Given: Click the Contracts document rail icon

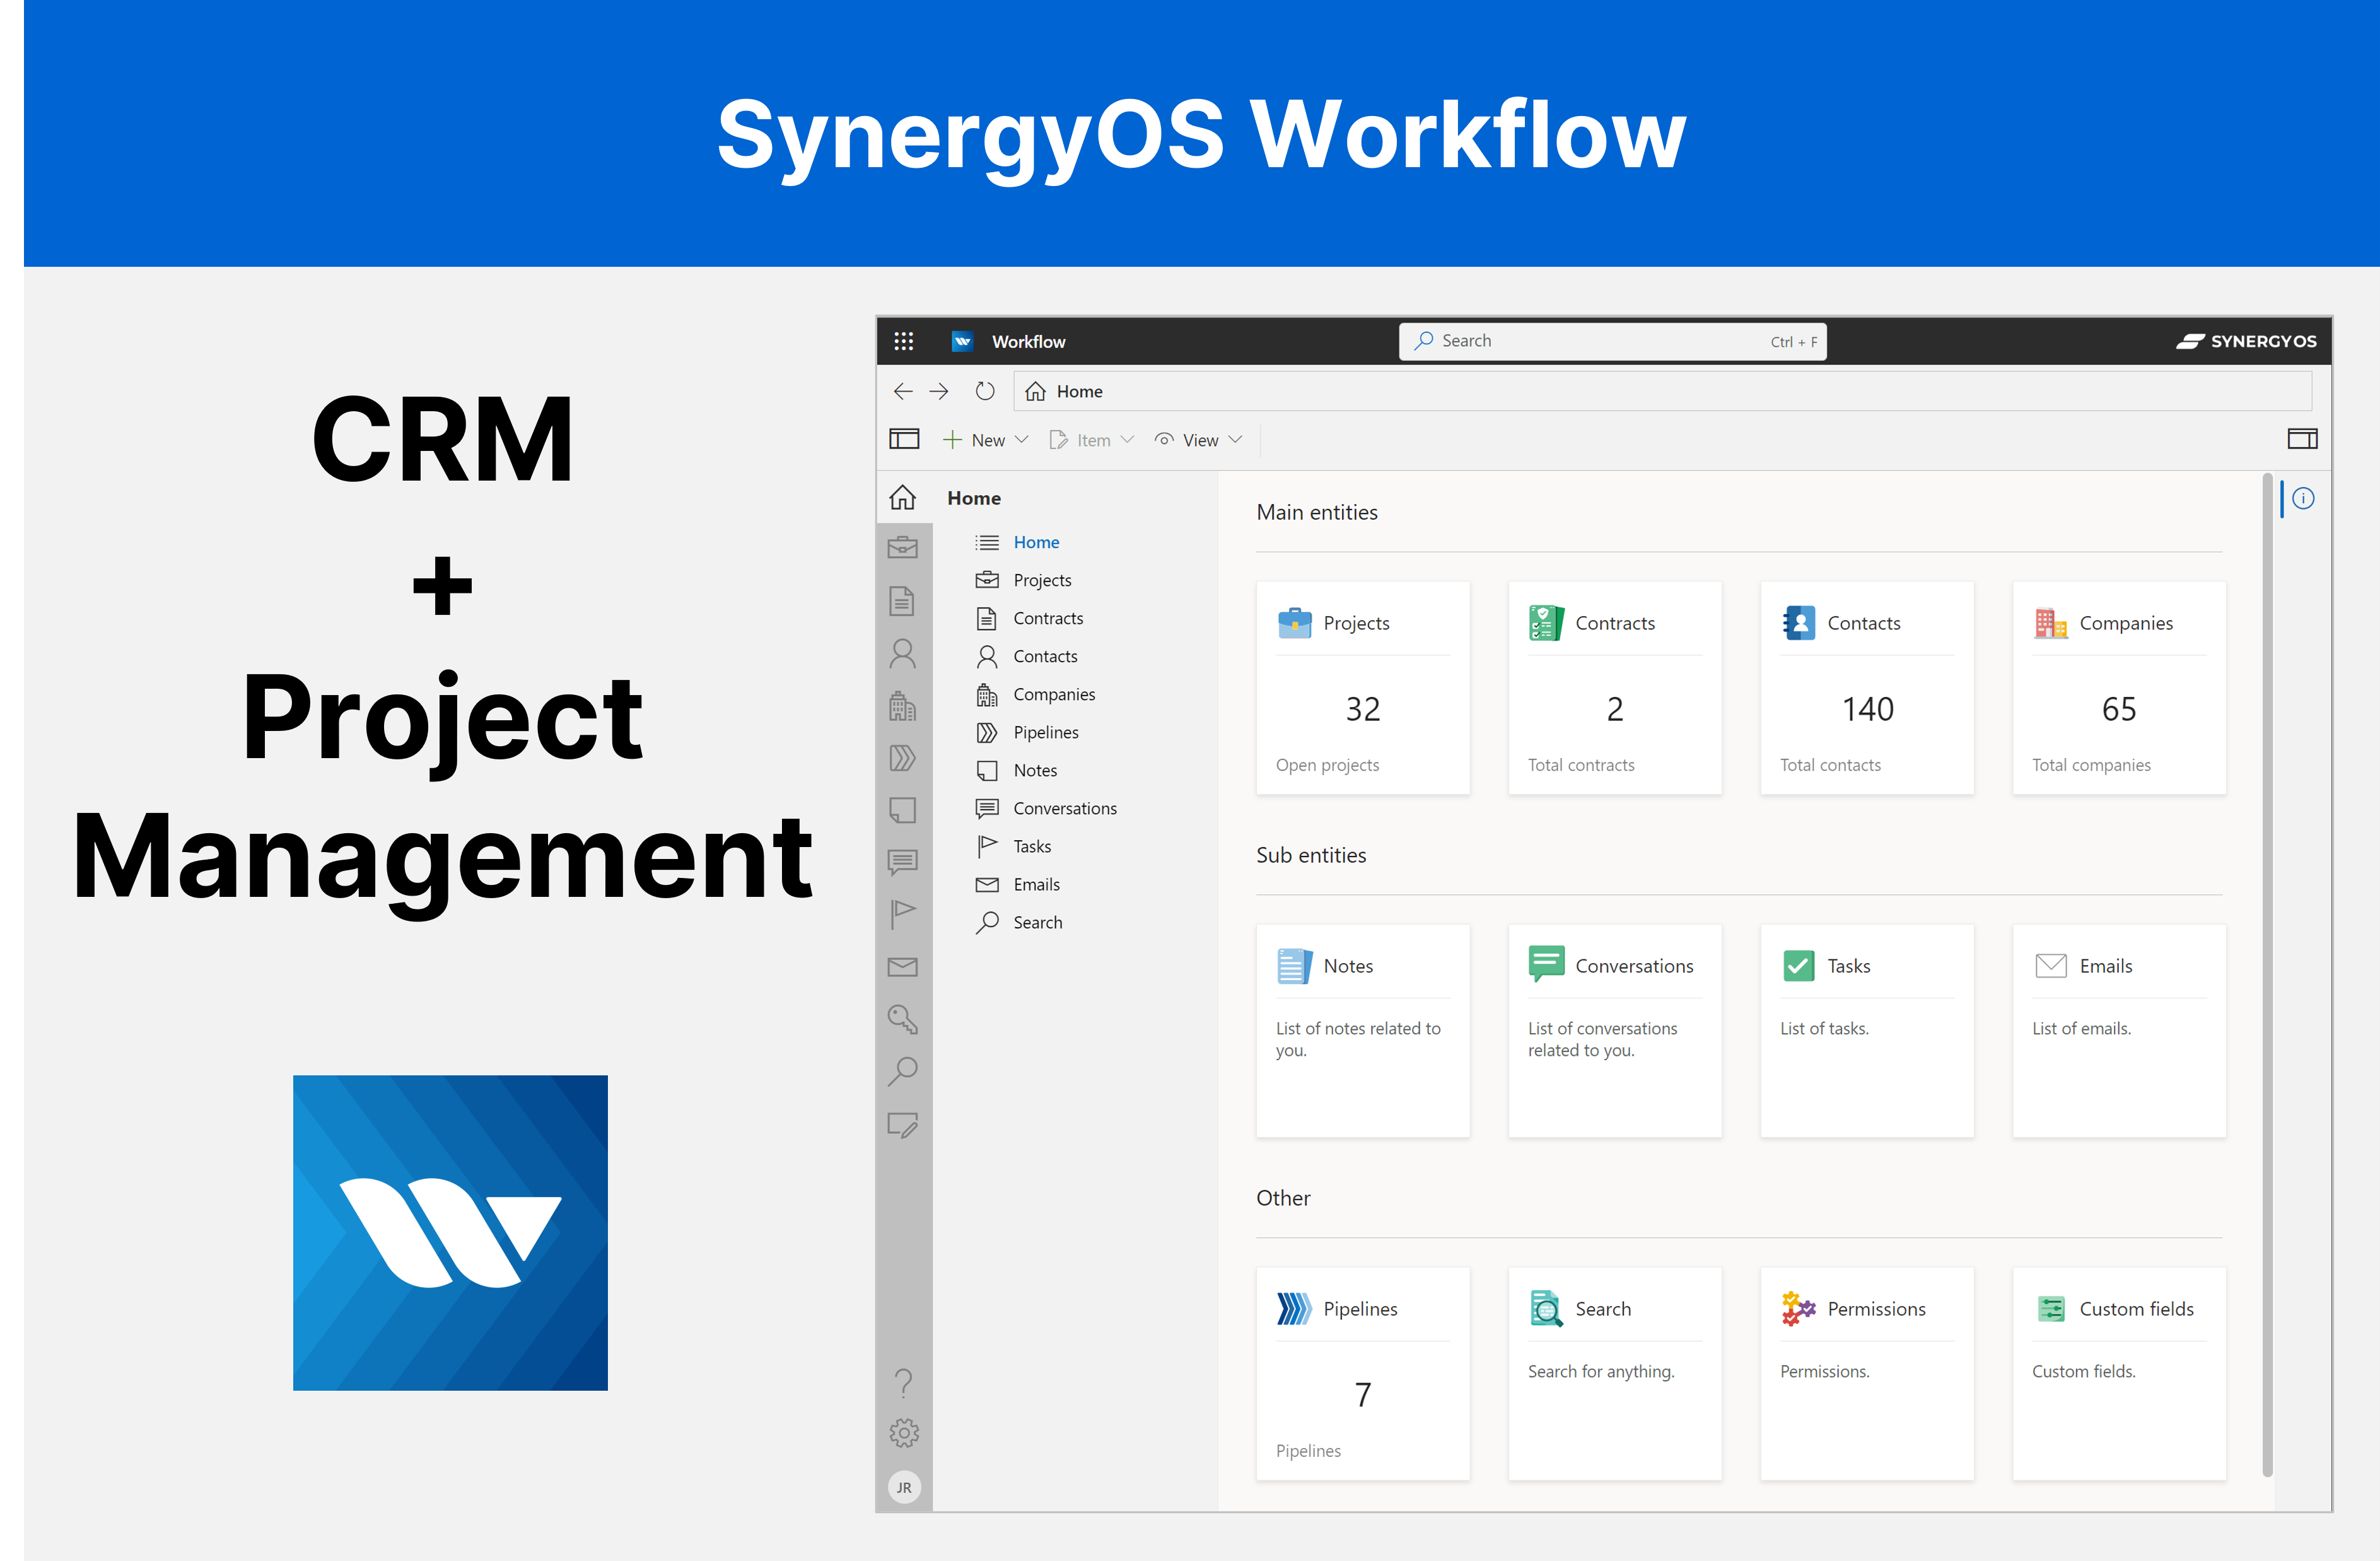Looking at the screenshot, I should (x=902, y=600).
